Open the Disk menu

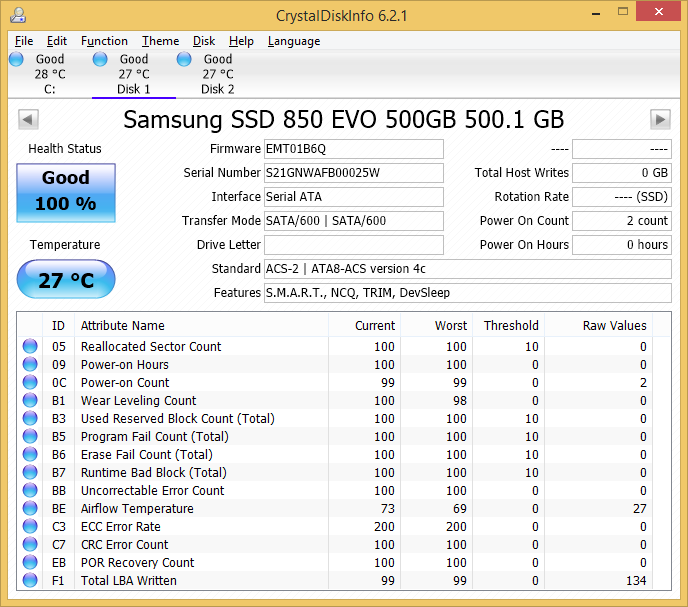point(204,41)
